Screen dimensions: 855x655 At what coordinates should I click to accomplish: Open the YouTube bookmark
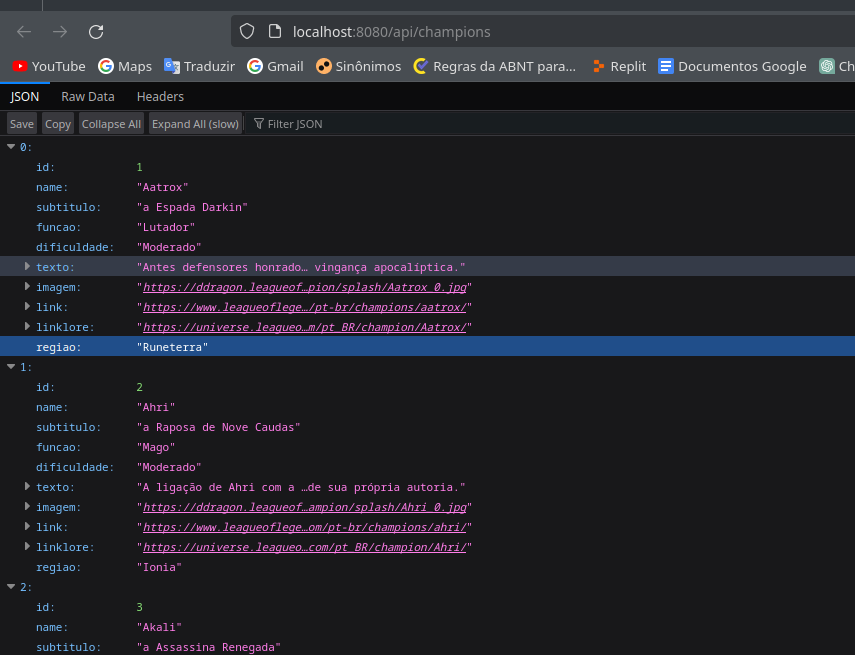click(48, 66)
